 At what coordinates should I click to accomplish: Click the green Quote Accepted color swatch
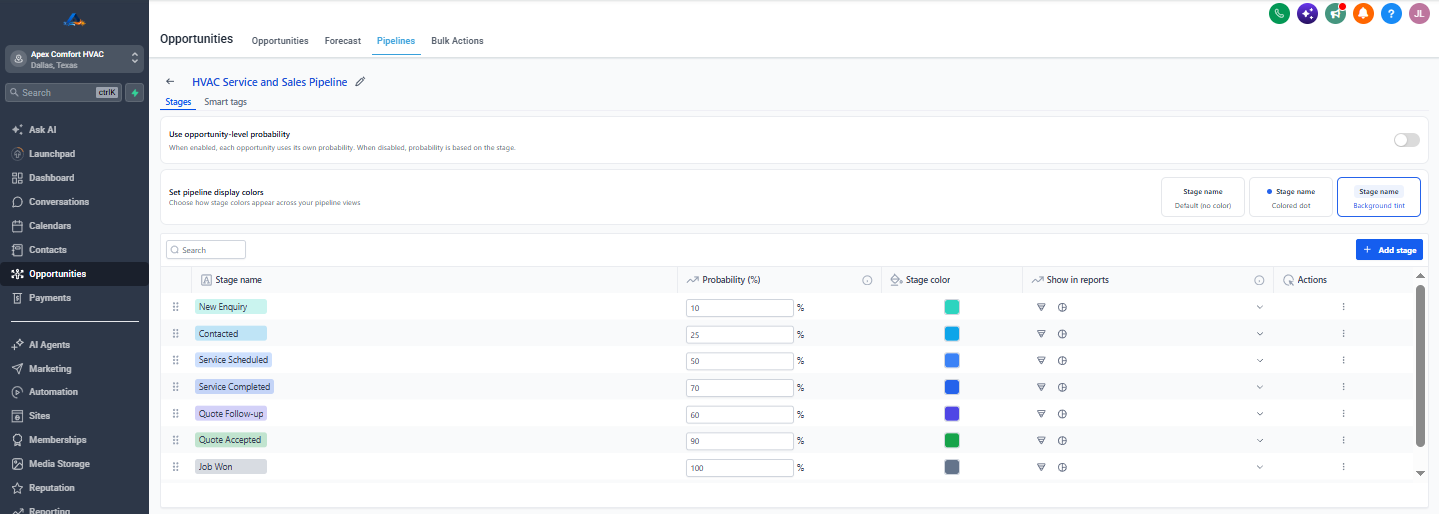pos(952,440)
